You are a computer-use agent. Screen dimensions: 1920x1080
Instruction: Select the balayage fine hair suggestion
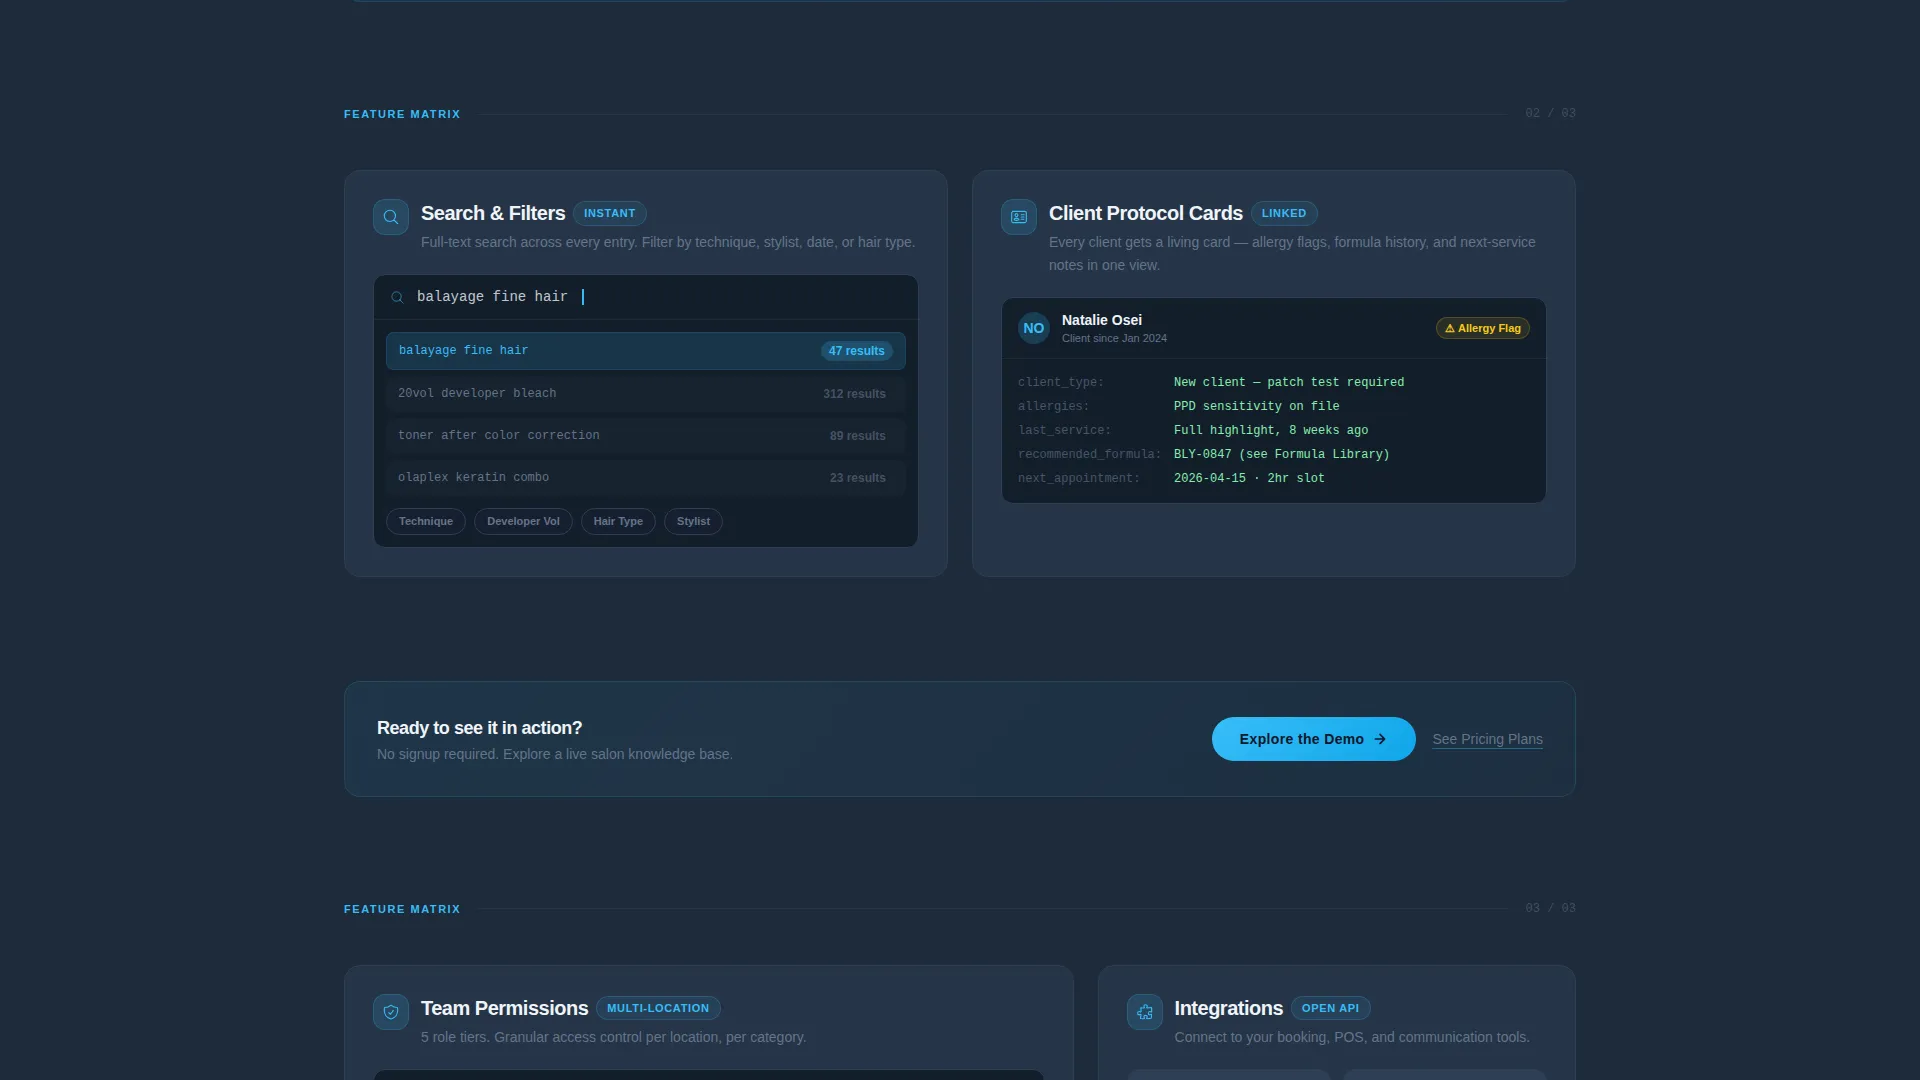(646, 351)
